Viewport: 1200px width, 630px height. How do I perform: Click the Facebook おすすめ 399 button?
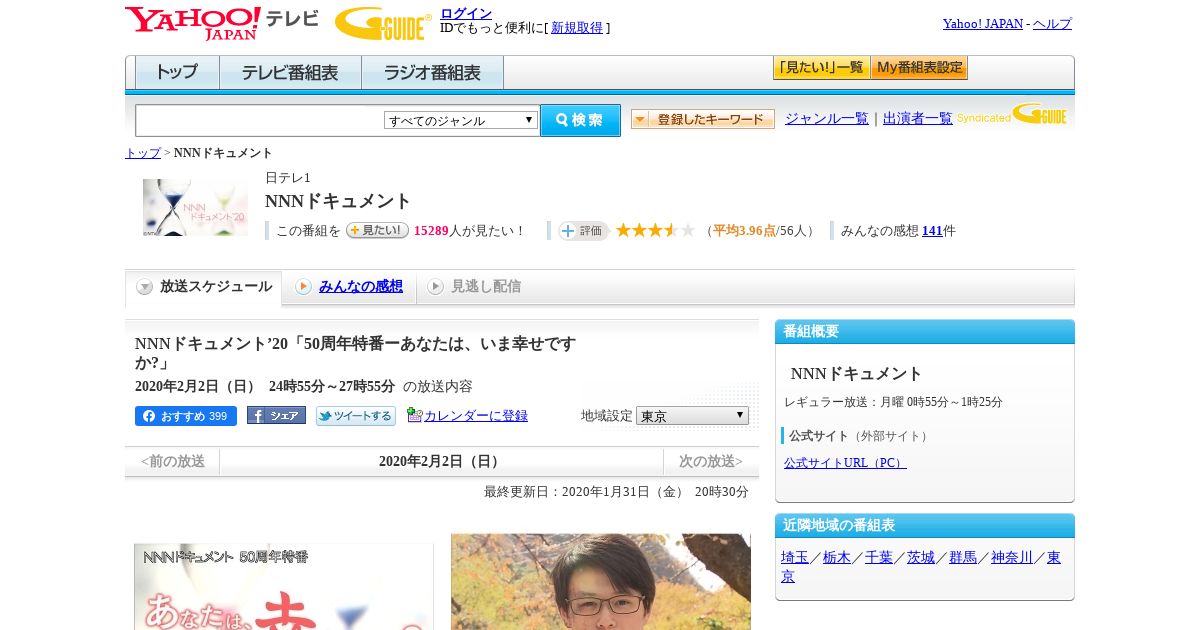tap(186, 416)
